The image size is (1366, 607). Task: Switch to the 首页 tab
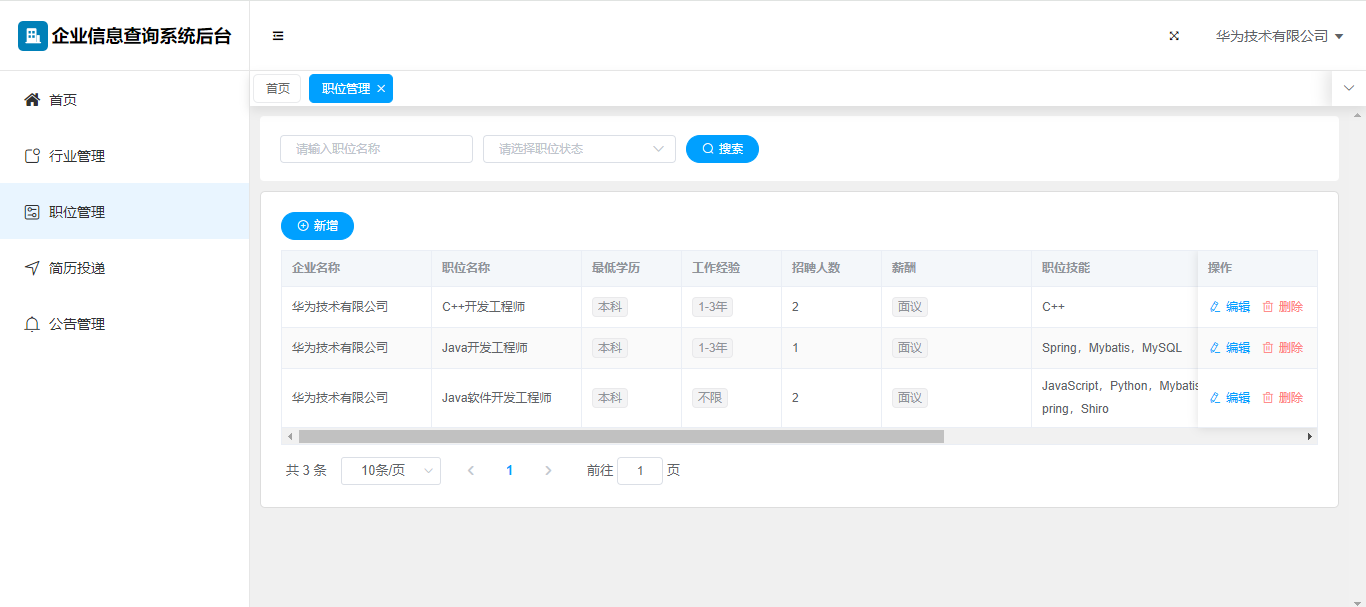pyautogui.click(x=277, y=89)
